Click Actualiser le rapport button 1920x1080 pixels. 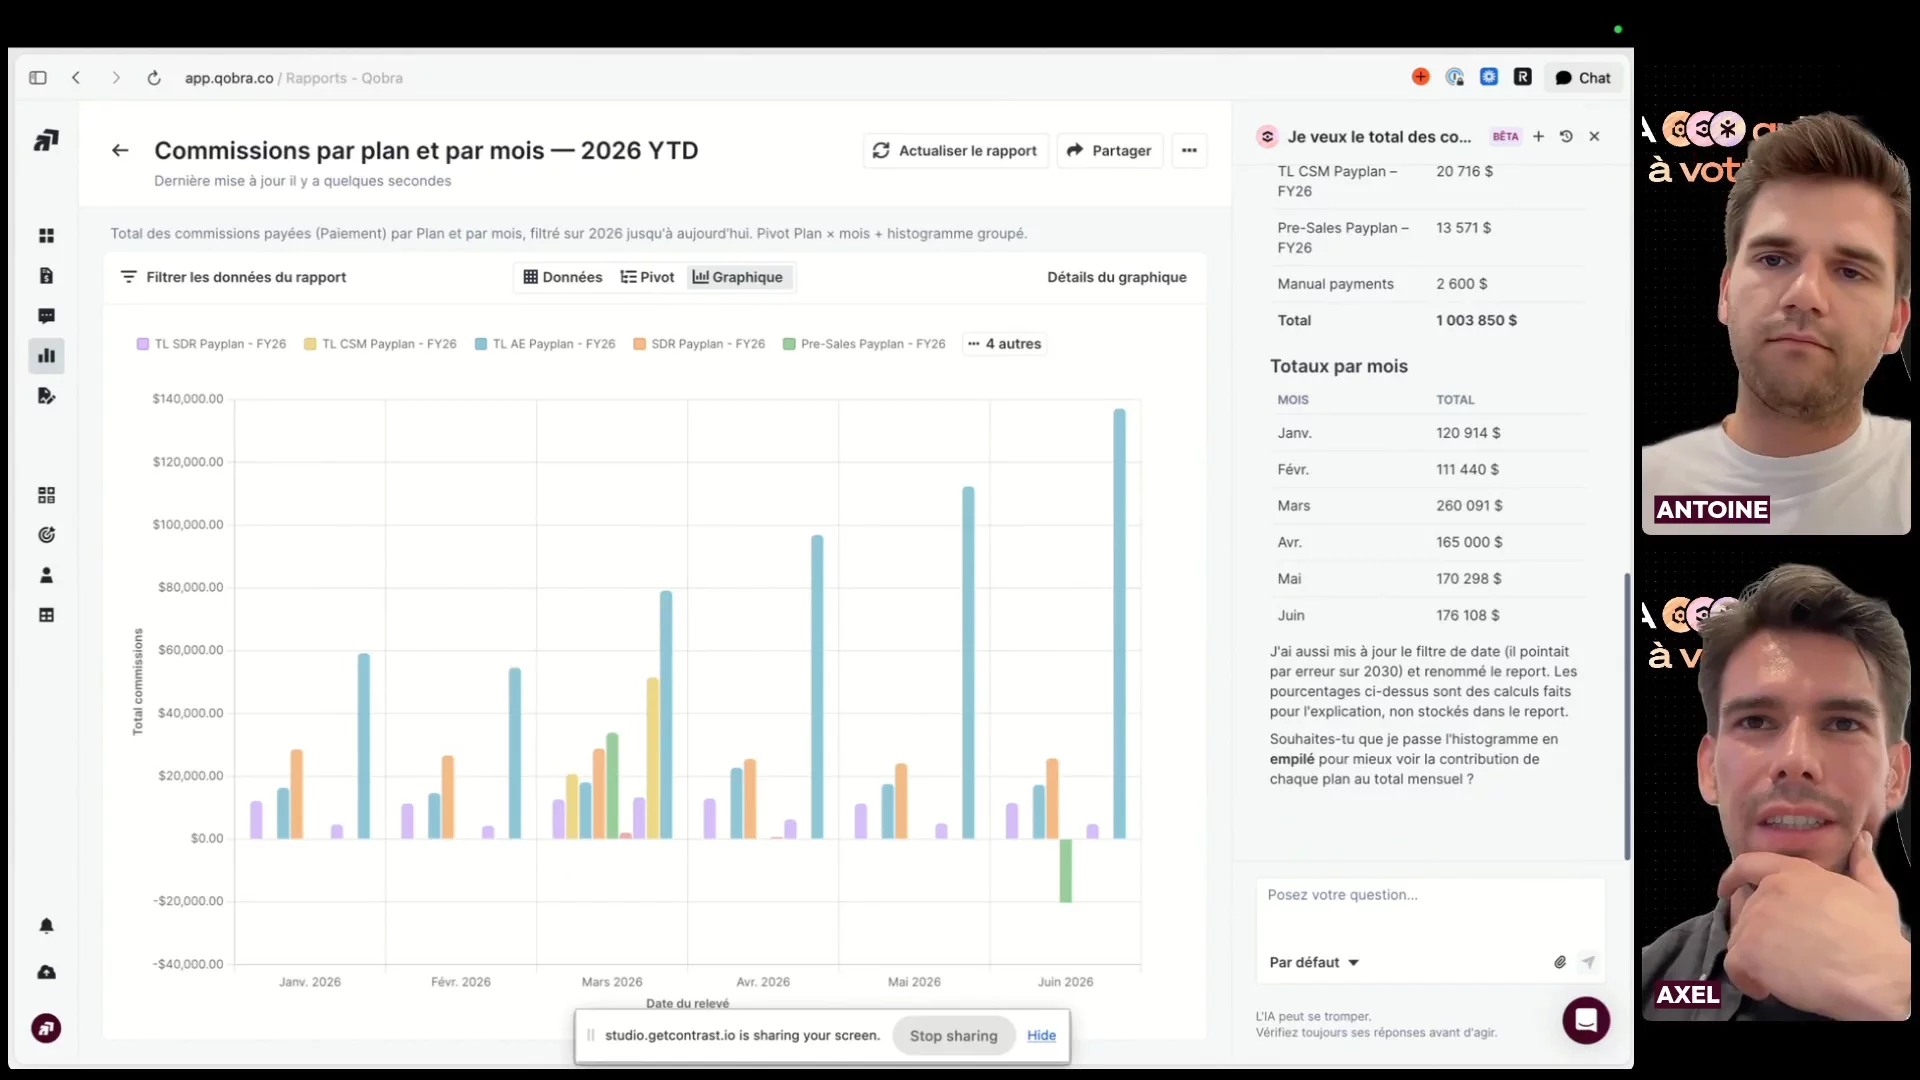(x=955, y=151)
